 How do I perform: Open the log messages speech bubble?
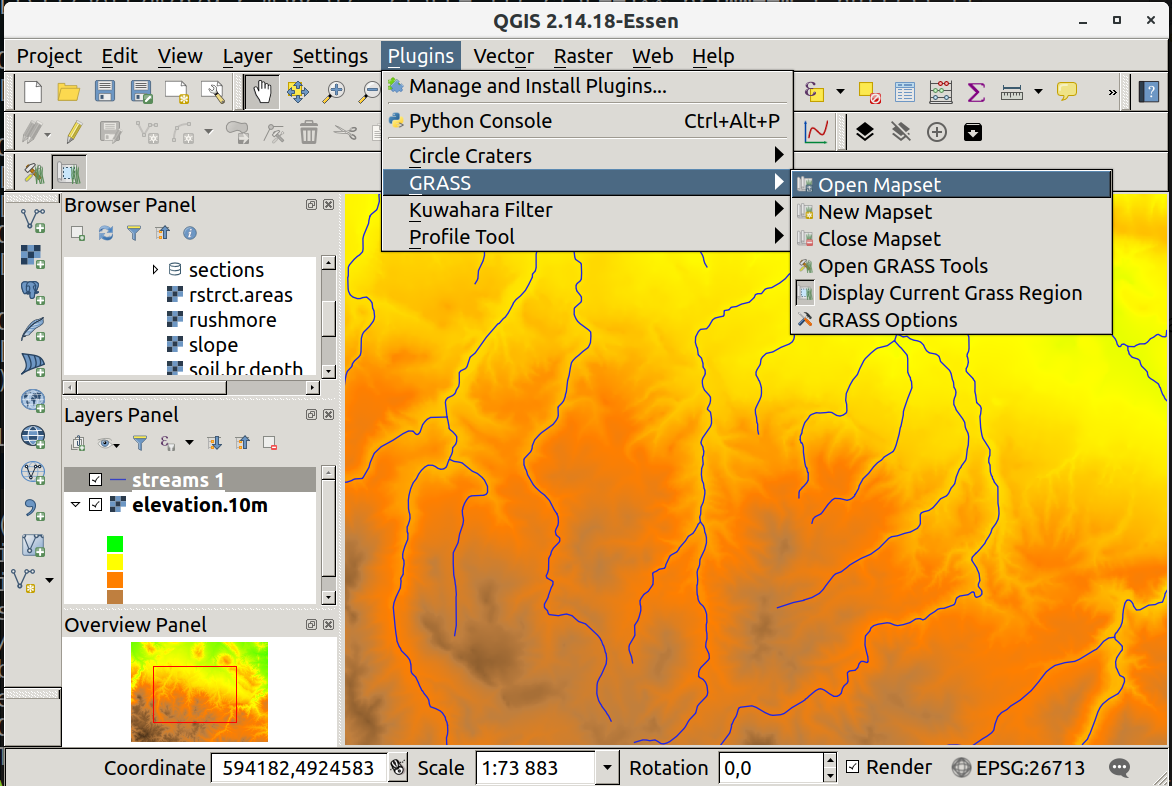(1119, 767)
